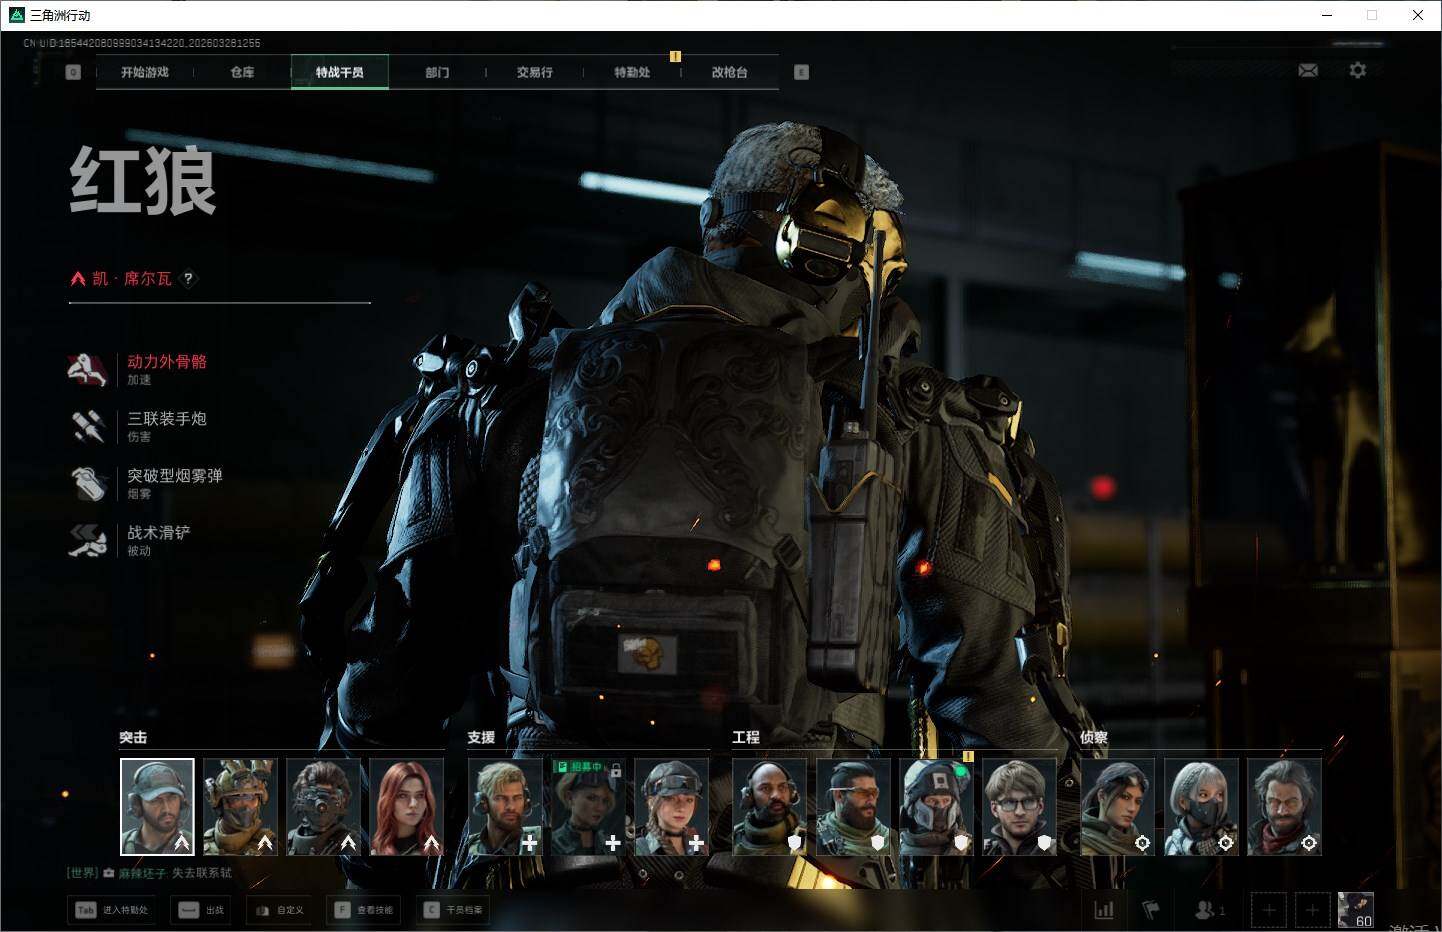The image size is (1442, 932).
Task: Click the first empty squad plus slot
Action: (1269, 910)
